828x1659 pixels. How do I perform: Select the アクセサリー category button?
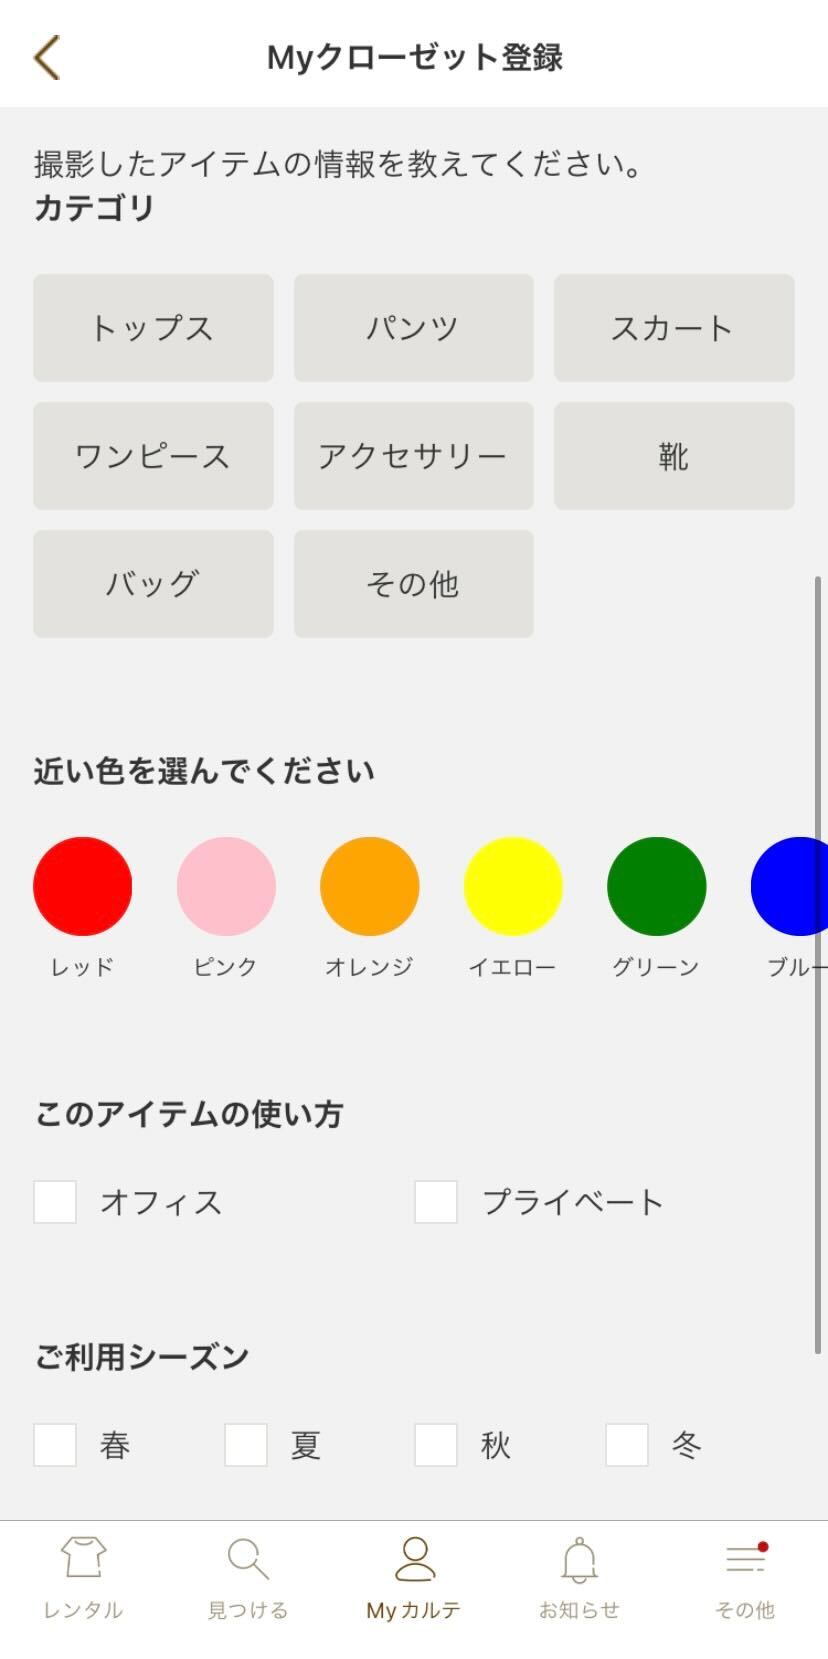pyautogui.click(x=413, y=456)
